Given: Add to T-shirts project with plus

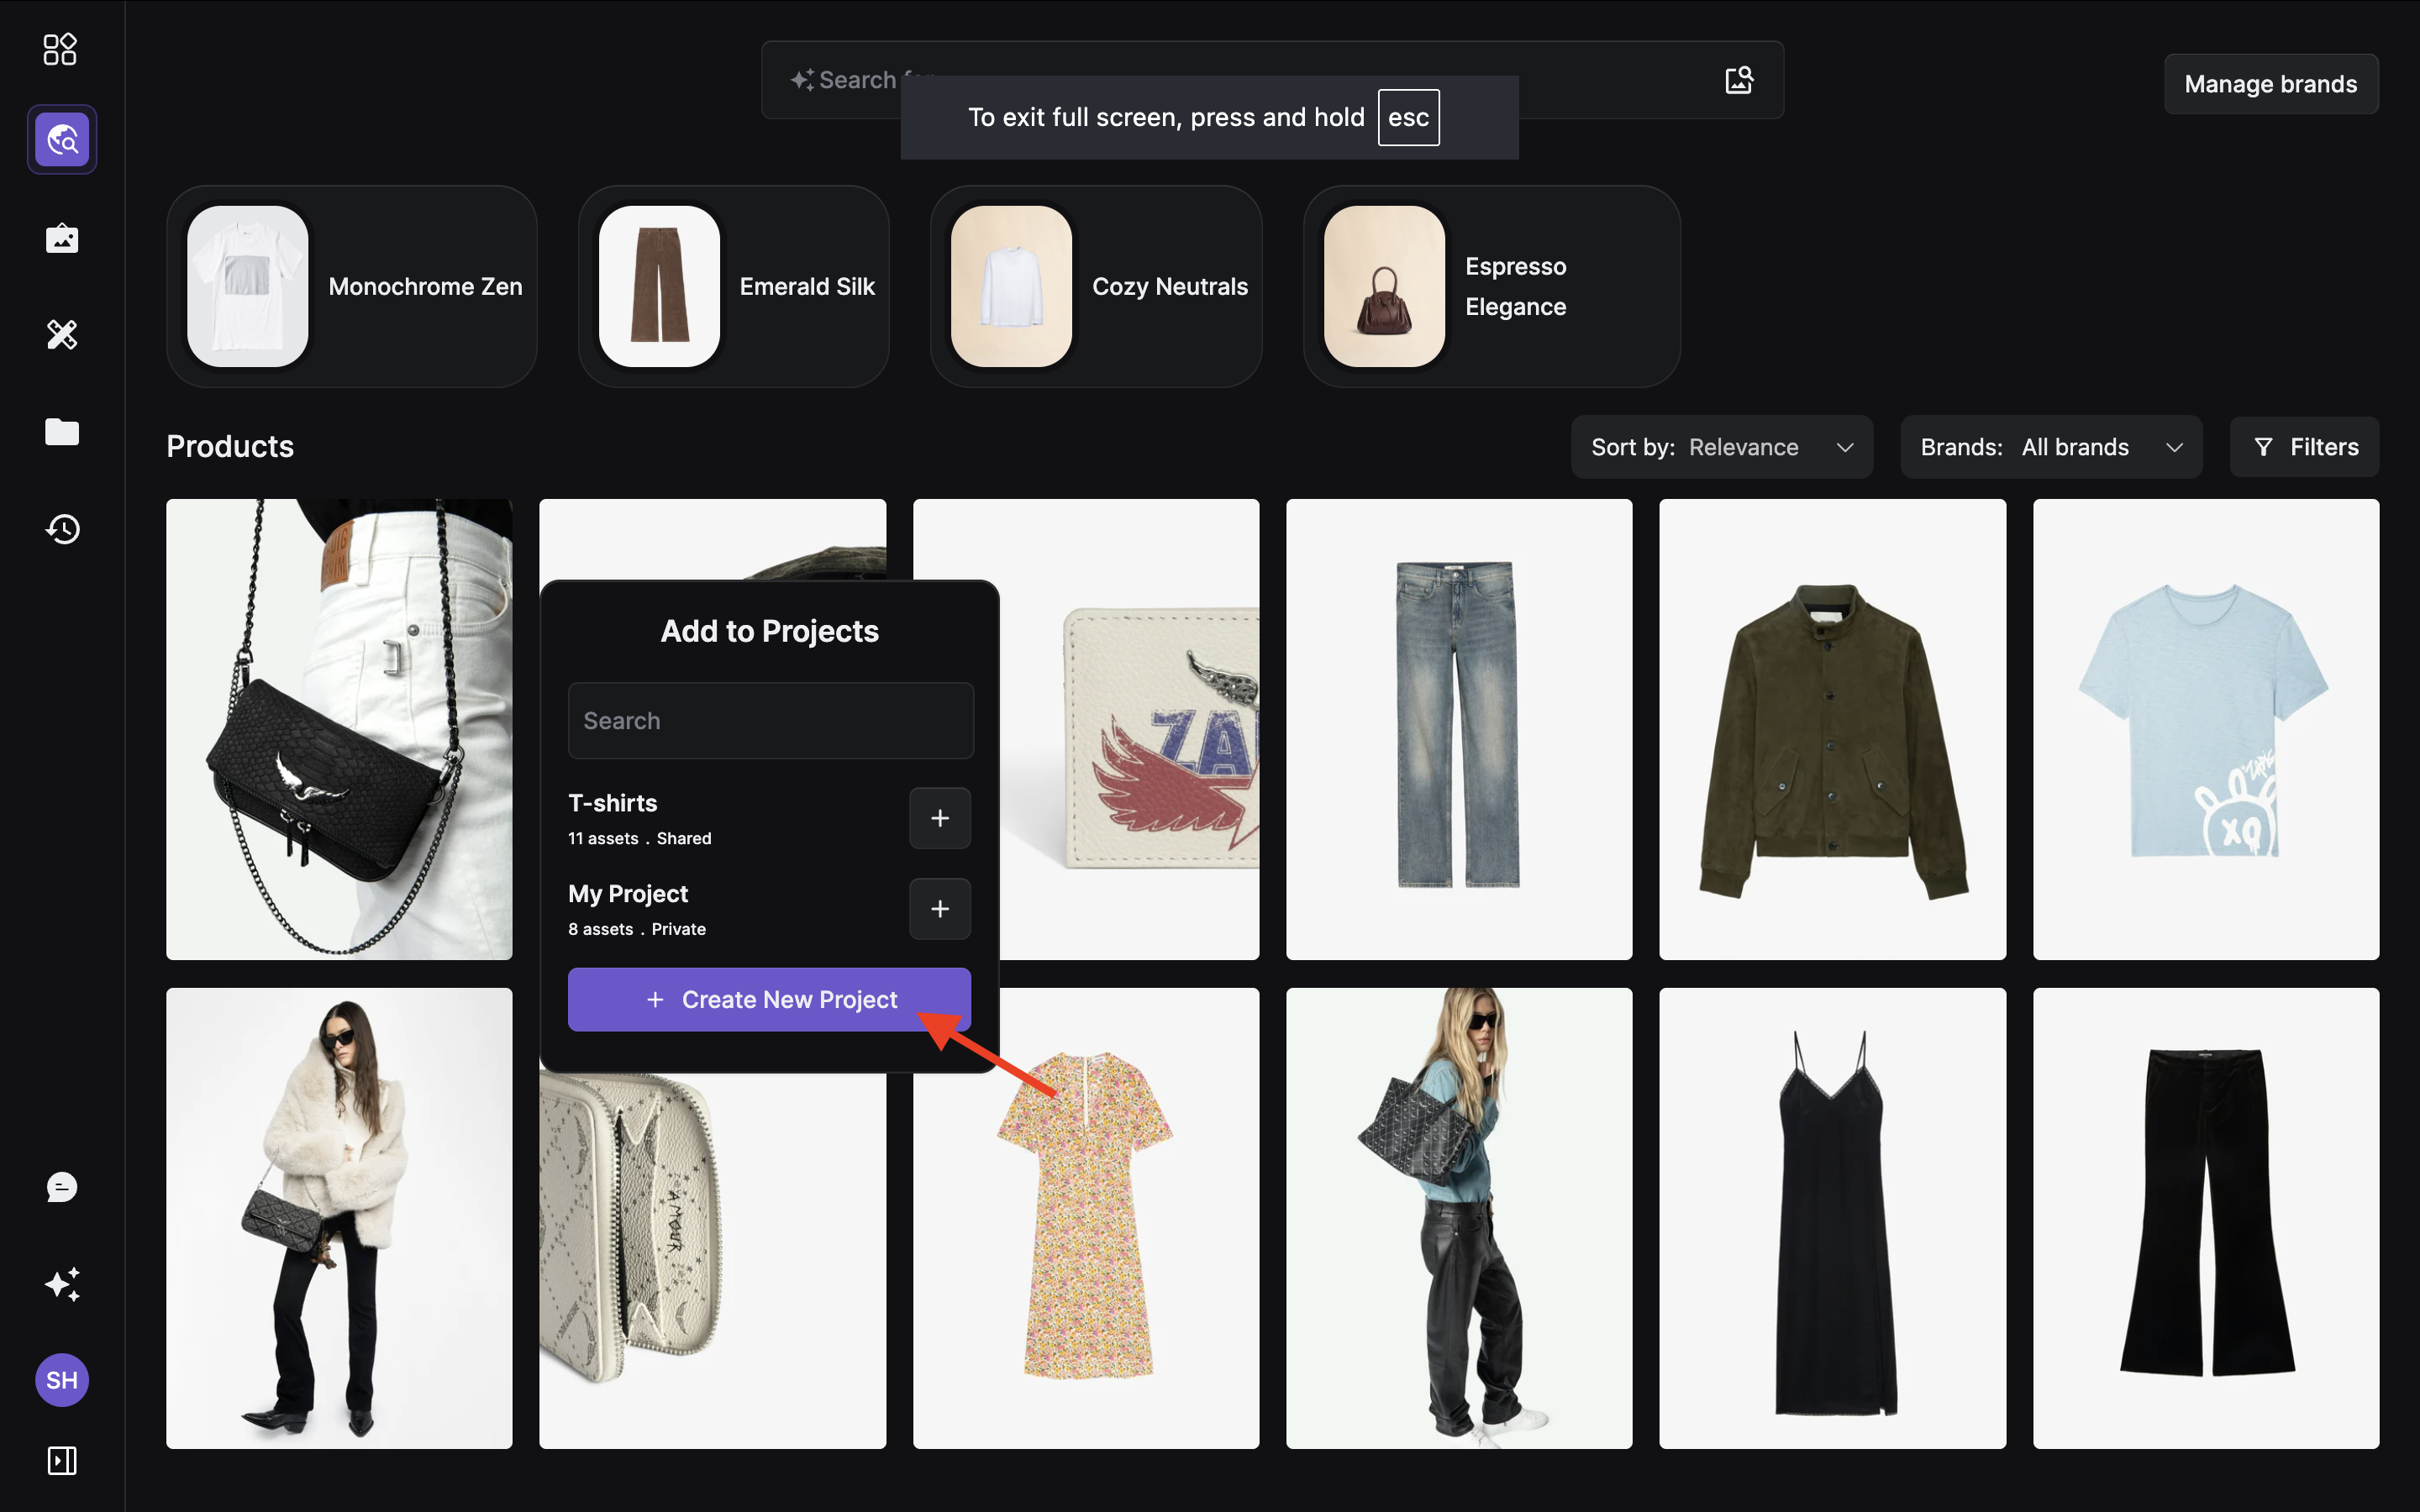Looking at the screenshot, I should pos(939,818).
